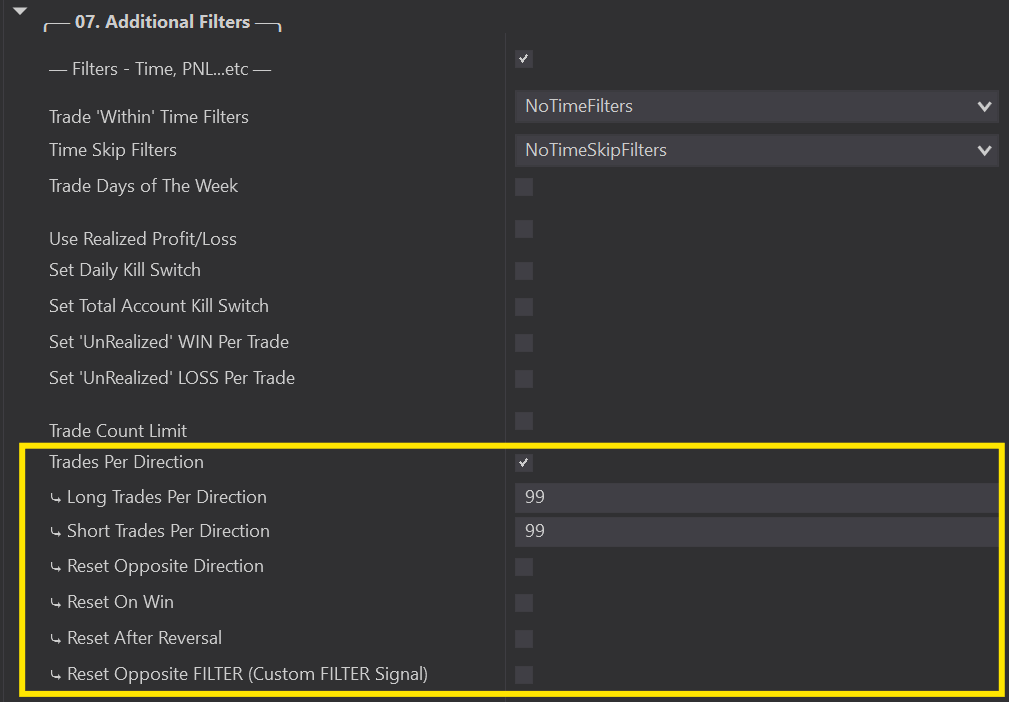Check Reset Opposite FILTER custom signal box
This screenshot has width=1009, height=702.
pyautogui.click(x=524, y=675)
